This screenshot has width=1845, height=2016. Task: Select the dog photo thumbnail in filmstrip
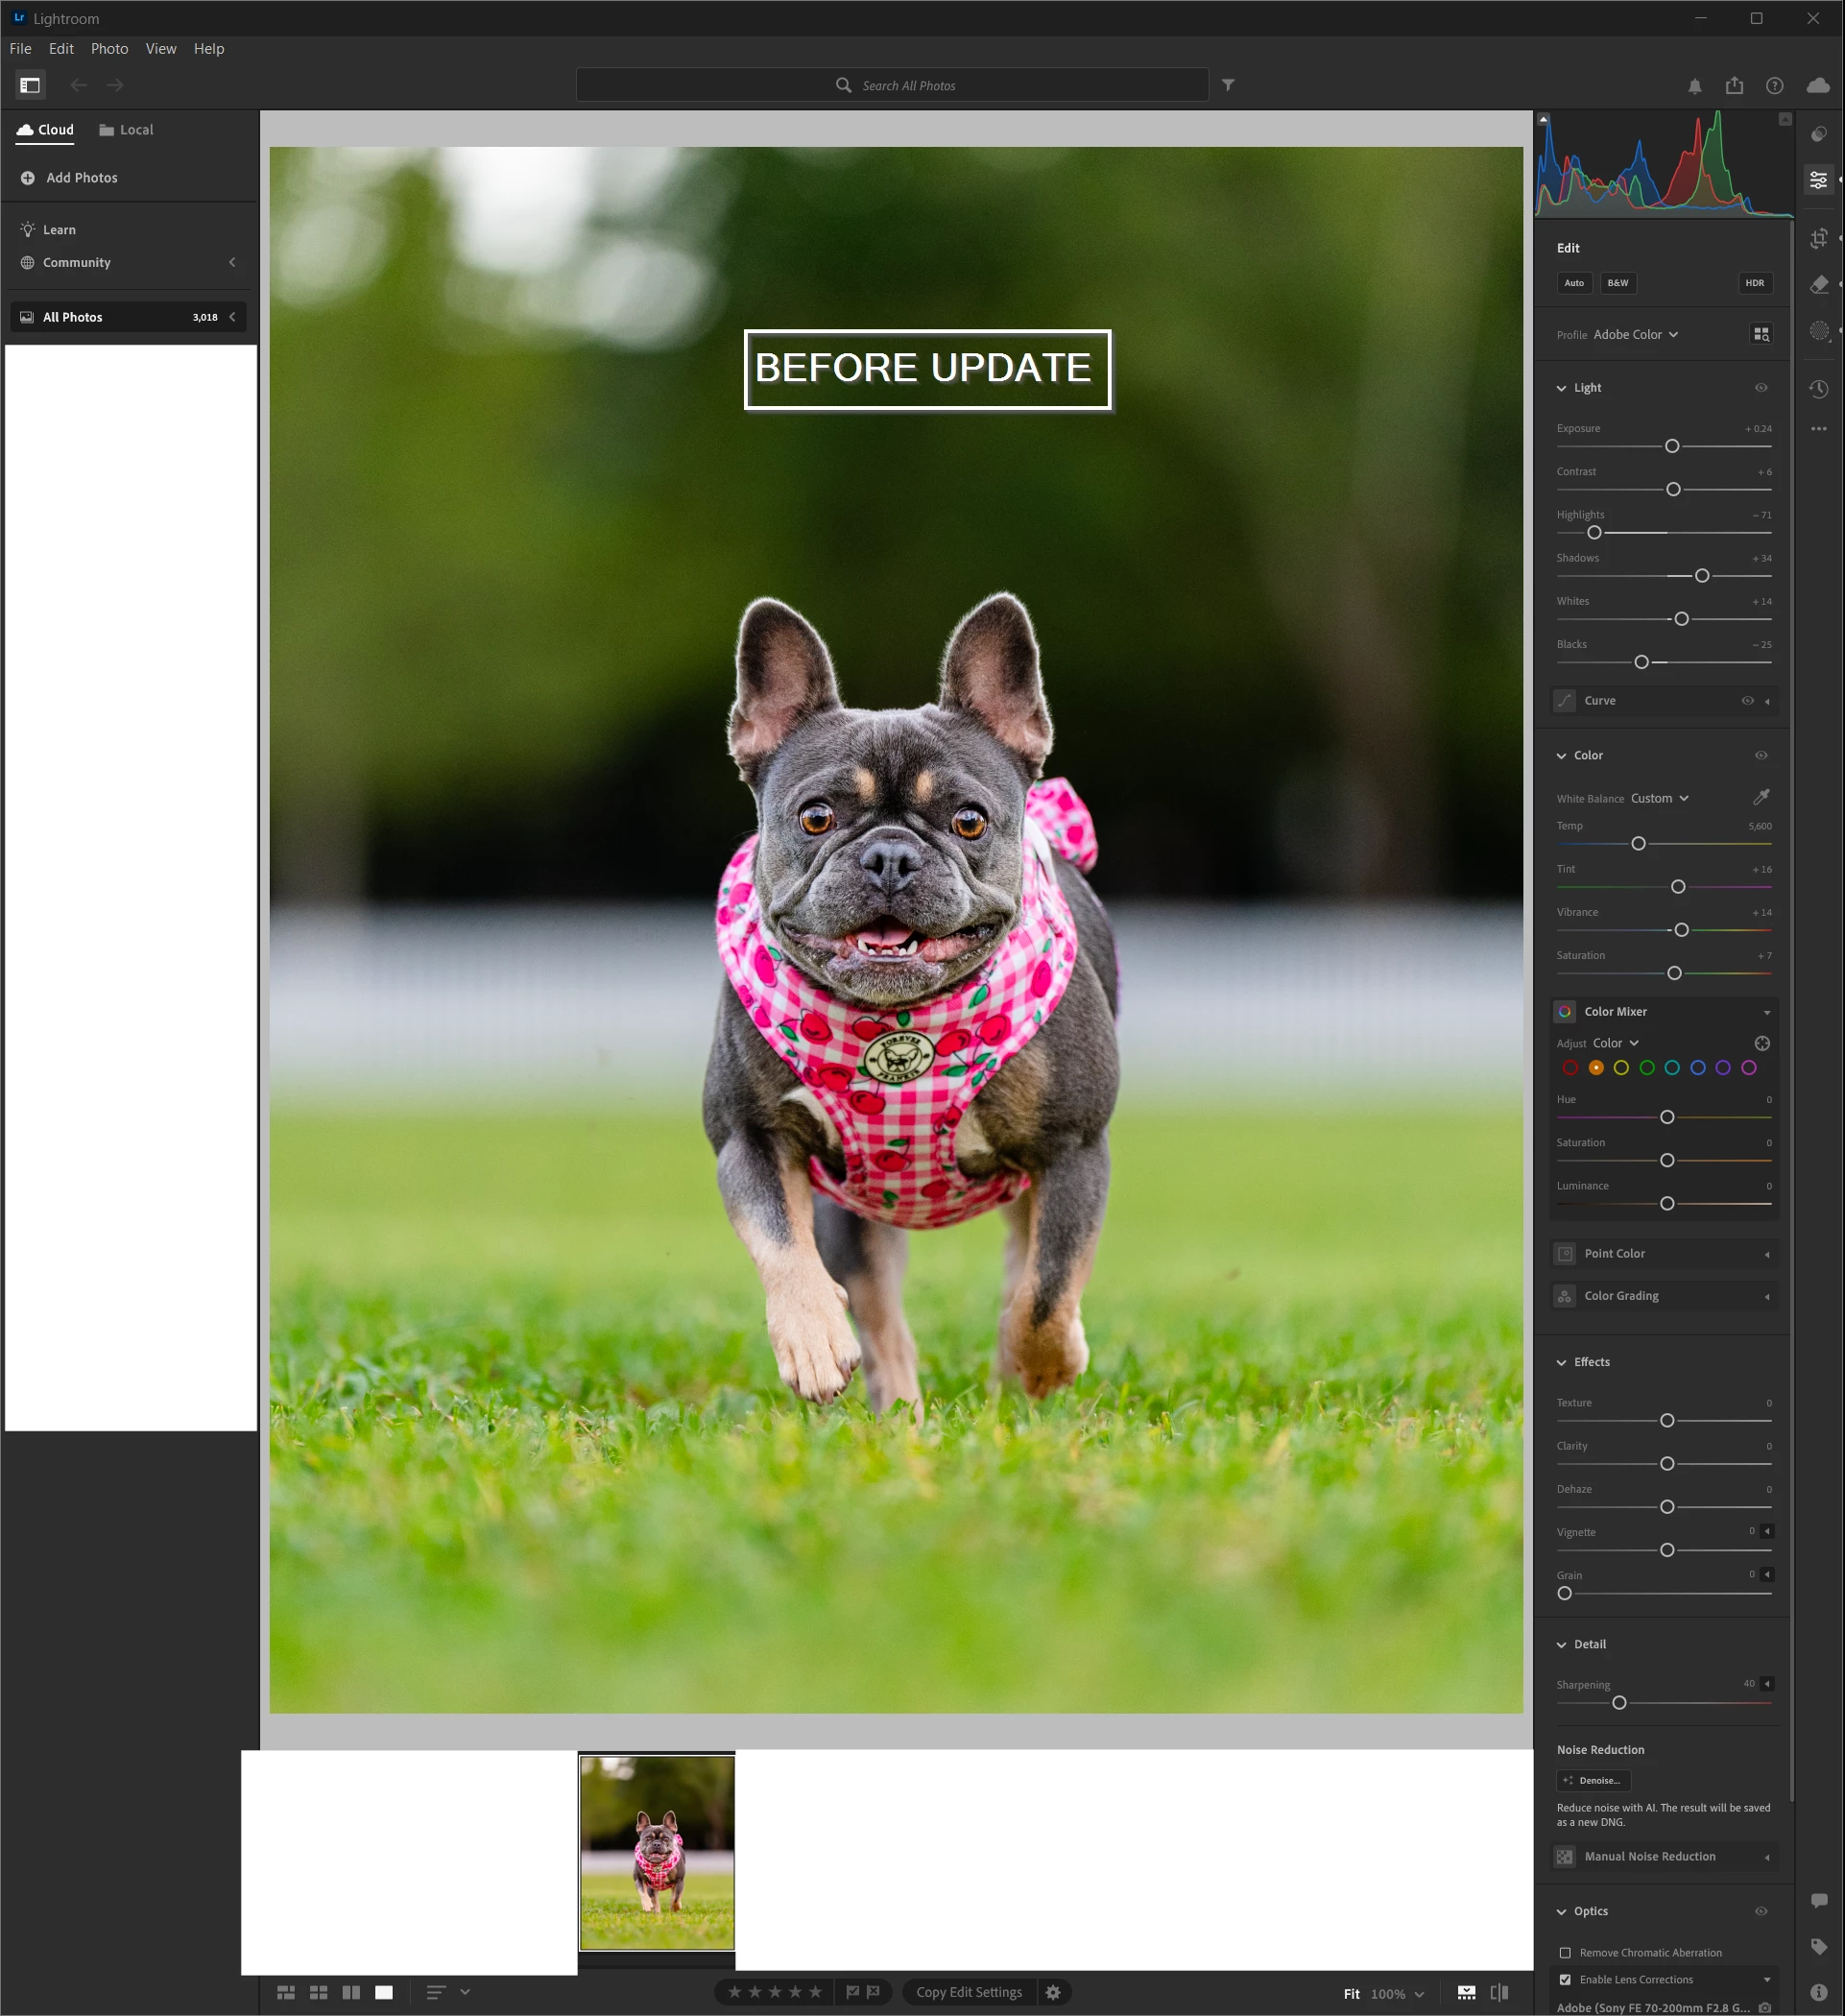click(657, 1852)
